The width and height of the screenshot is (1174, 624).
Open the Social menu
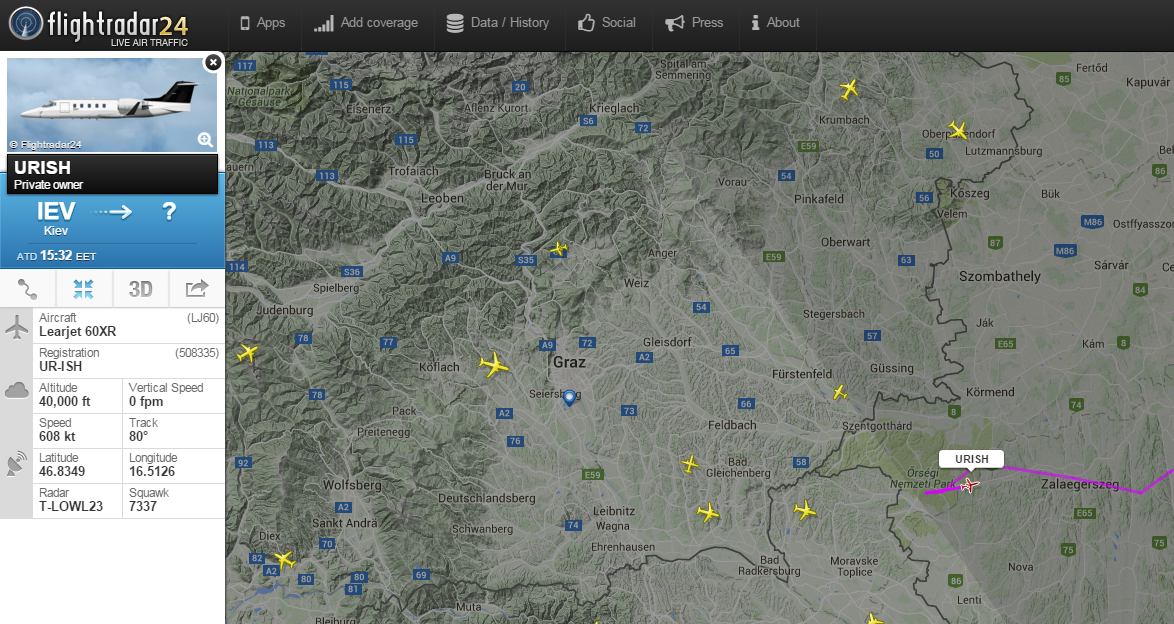607,23
